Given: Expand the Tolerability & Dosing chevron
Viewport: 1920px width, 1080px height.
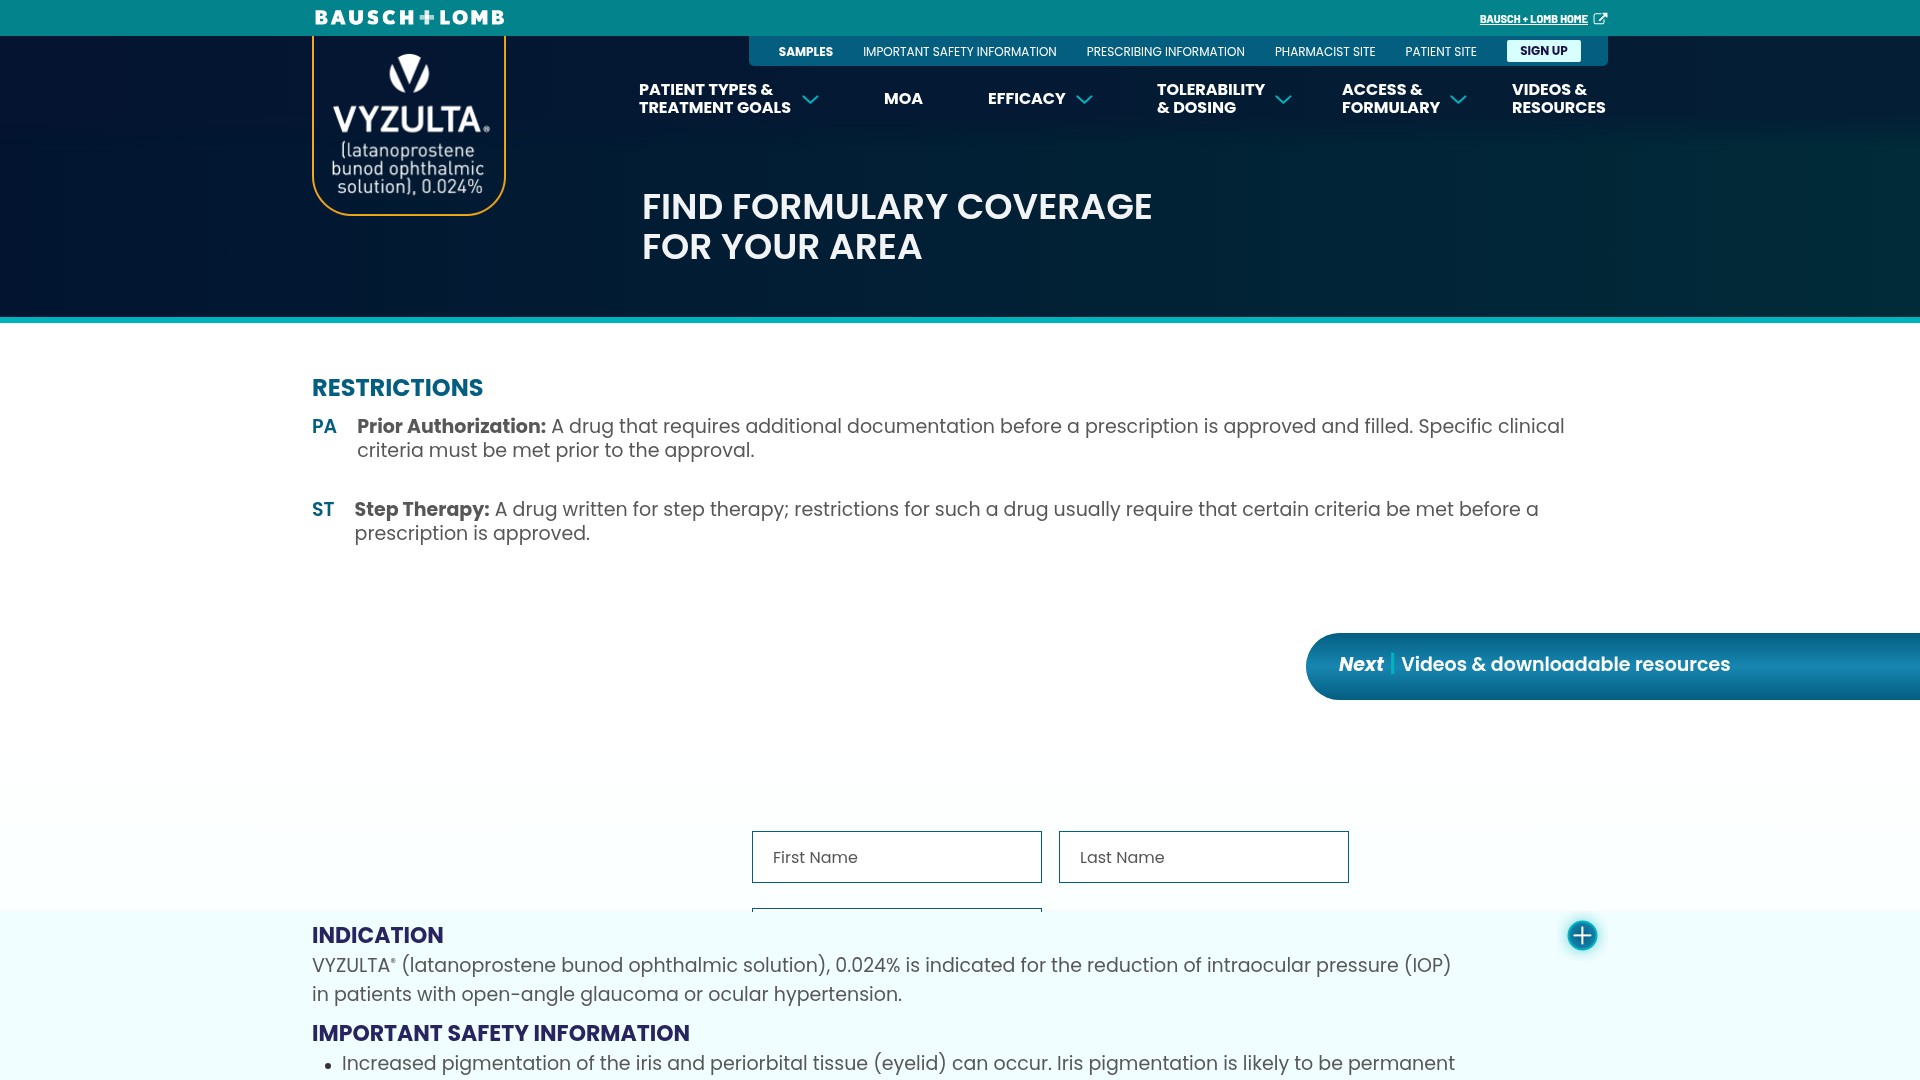Looking at the screenshot, I should click(x=1284, y=99).
